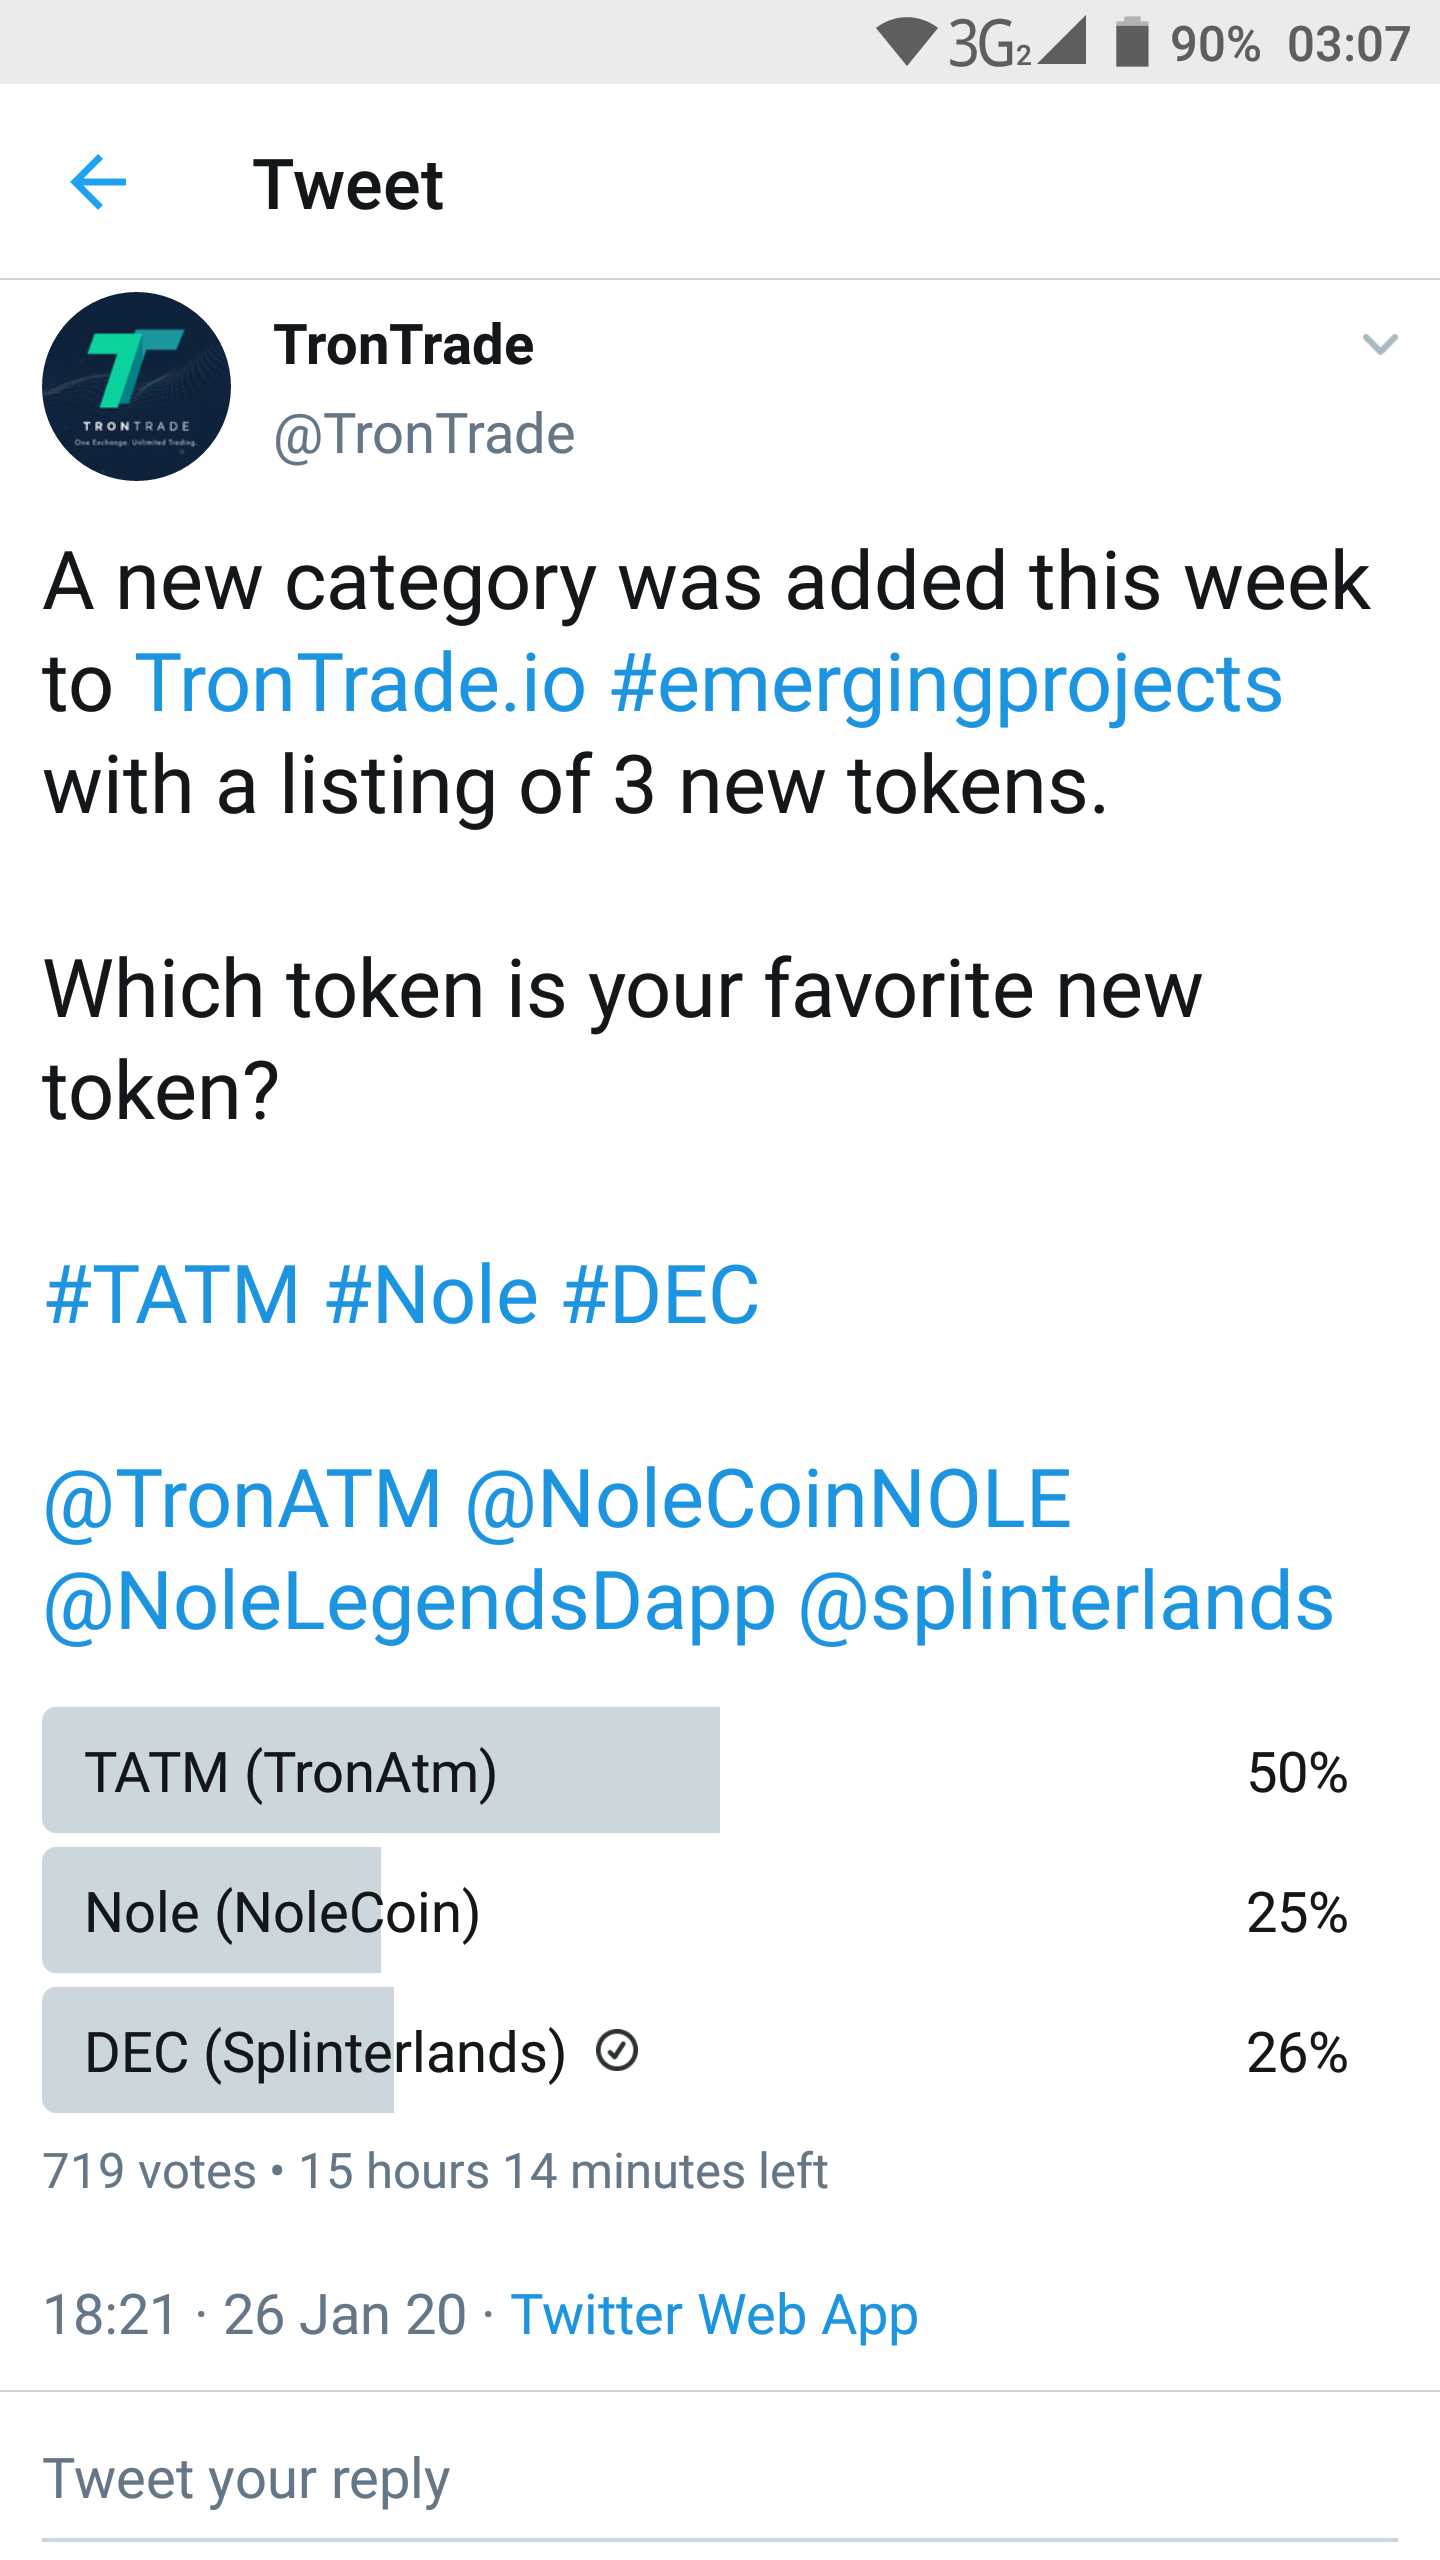Tap the voted checkmark icon beside DEC
This screenshot has width=1440, height=2560.
[x=617, y=2051]
